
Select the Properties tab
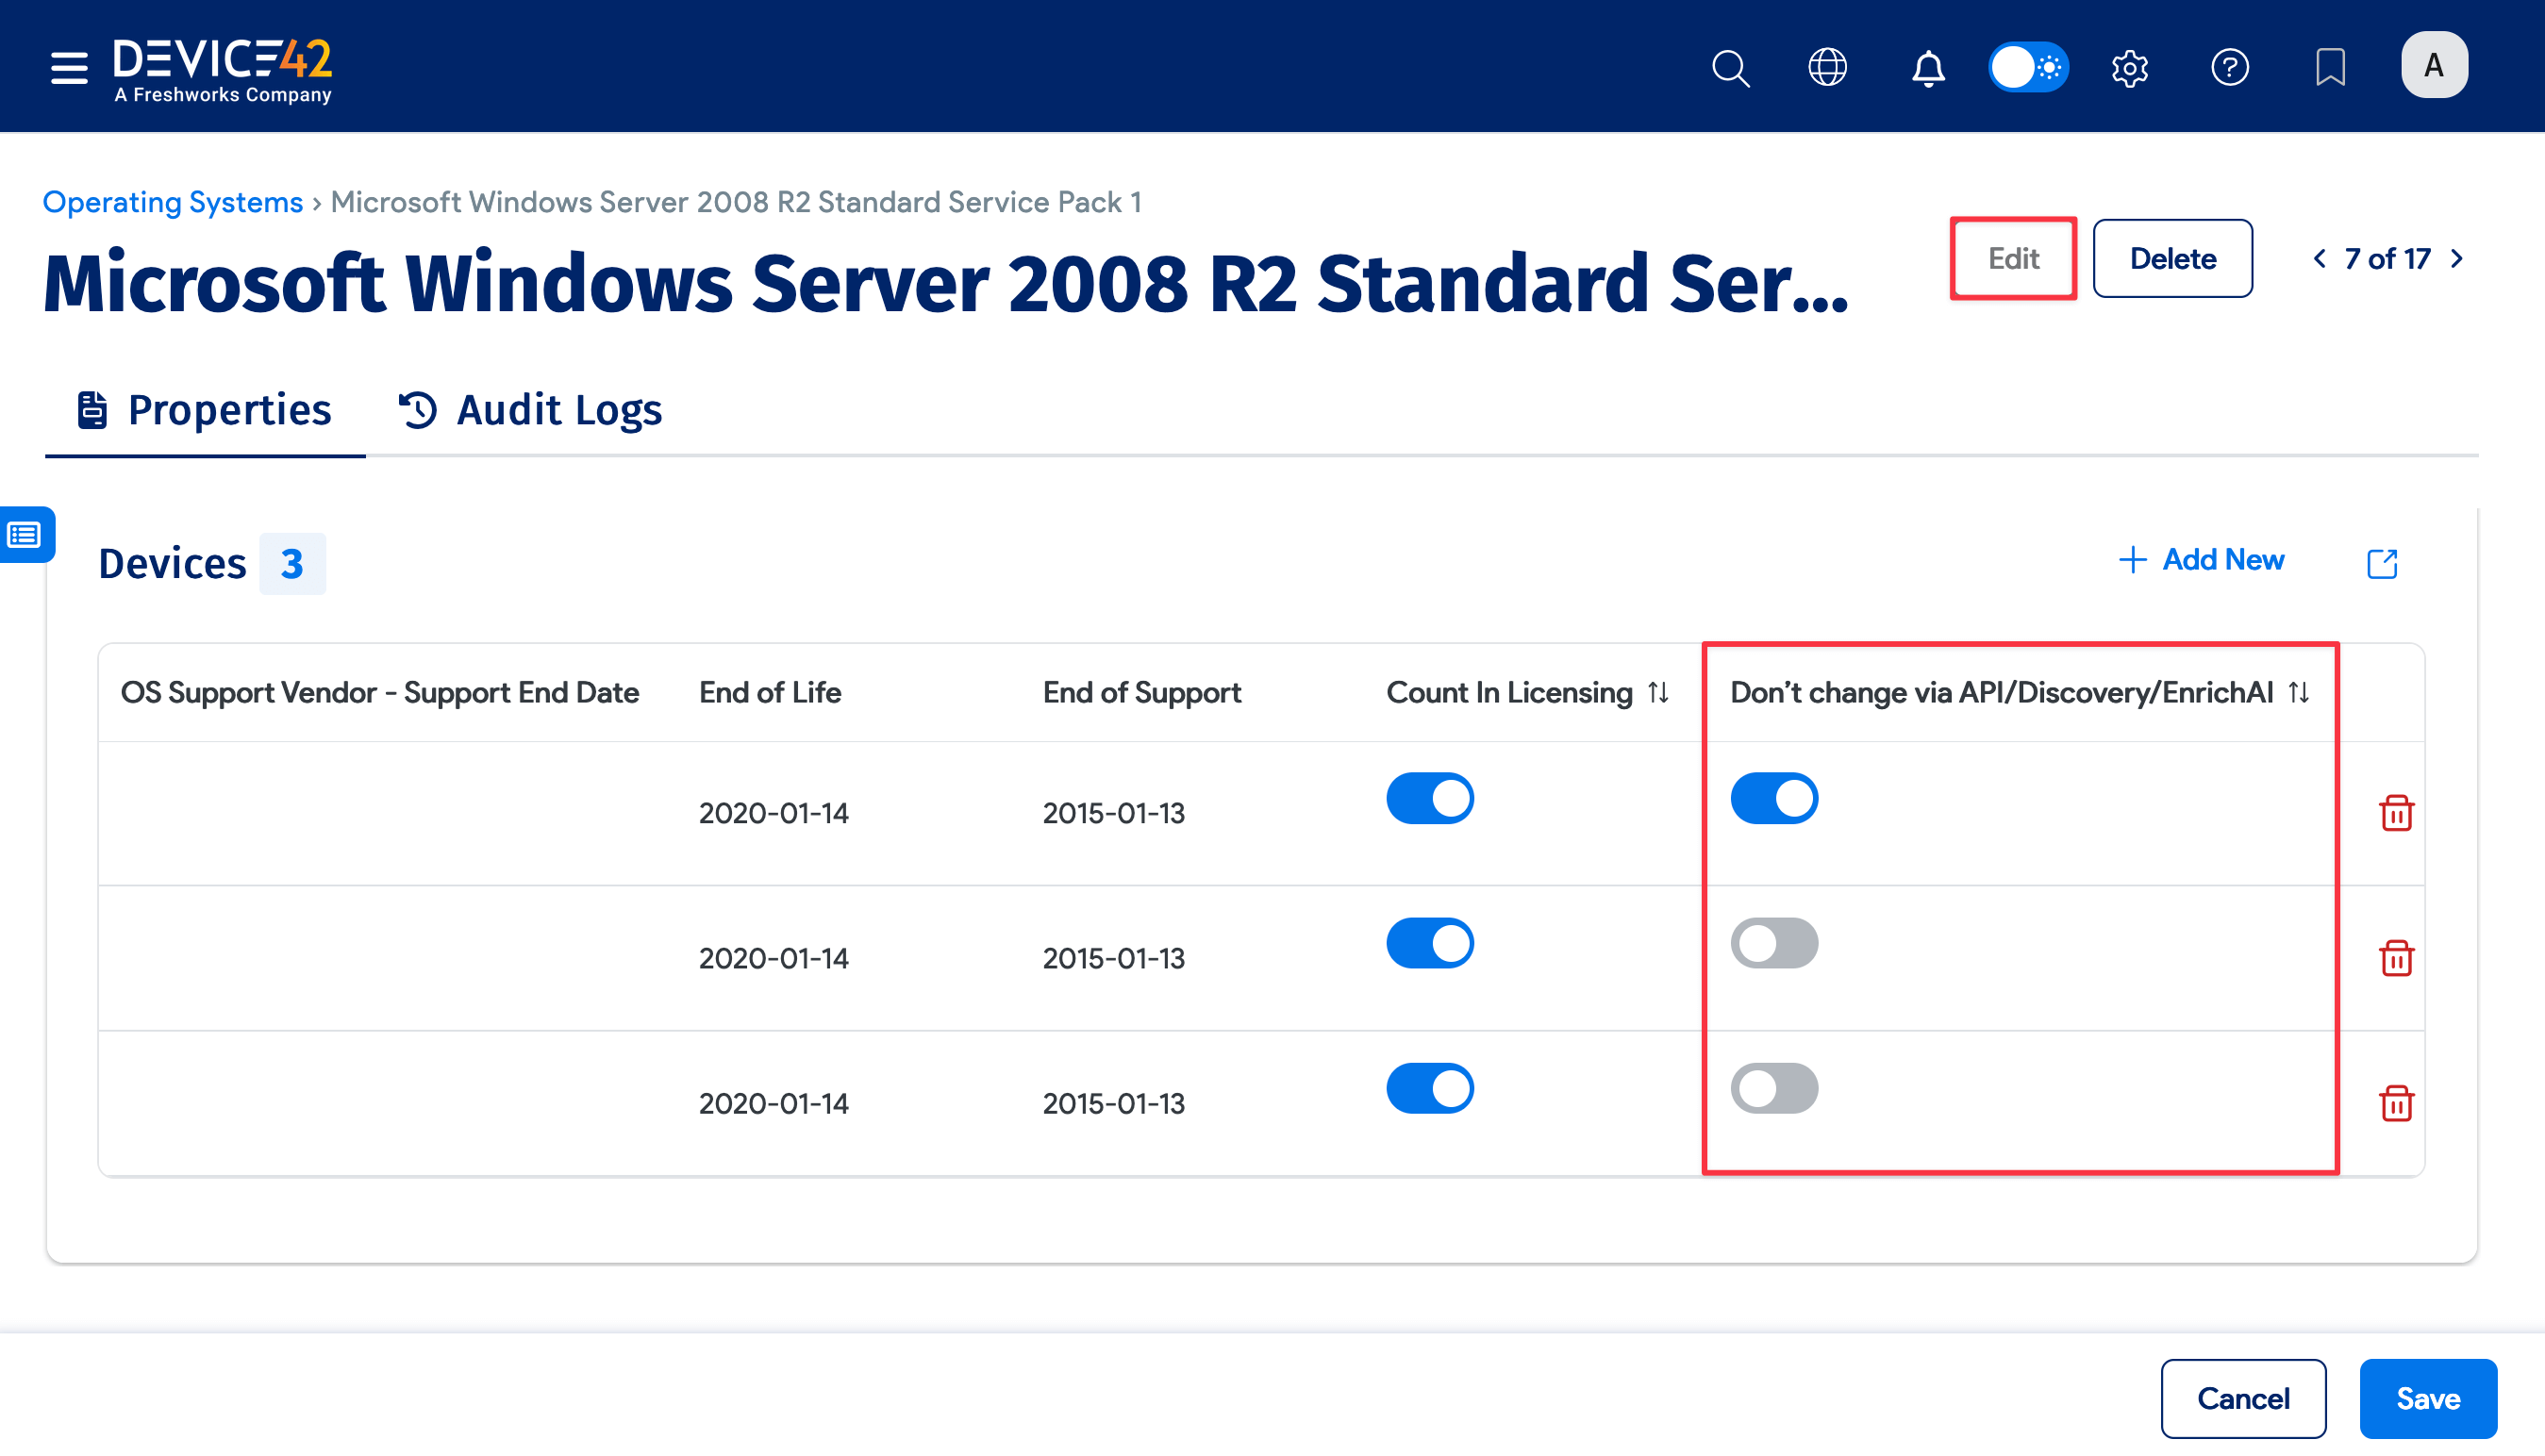tap(205, 410)
